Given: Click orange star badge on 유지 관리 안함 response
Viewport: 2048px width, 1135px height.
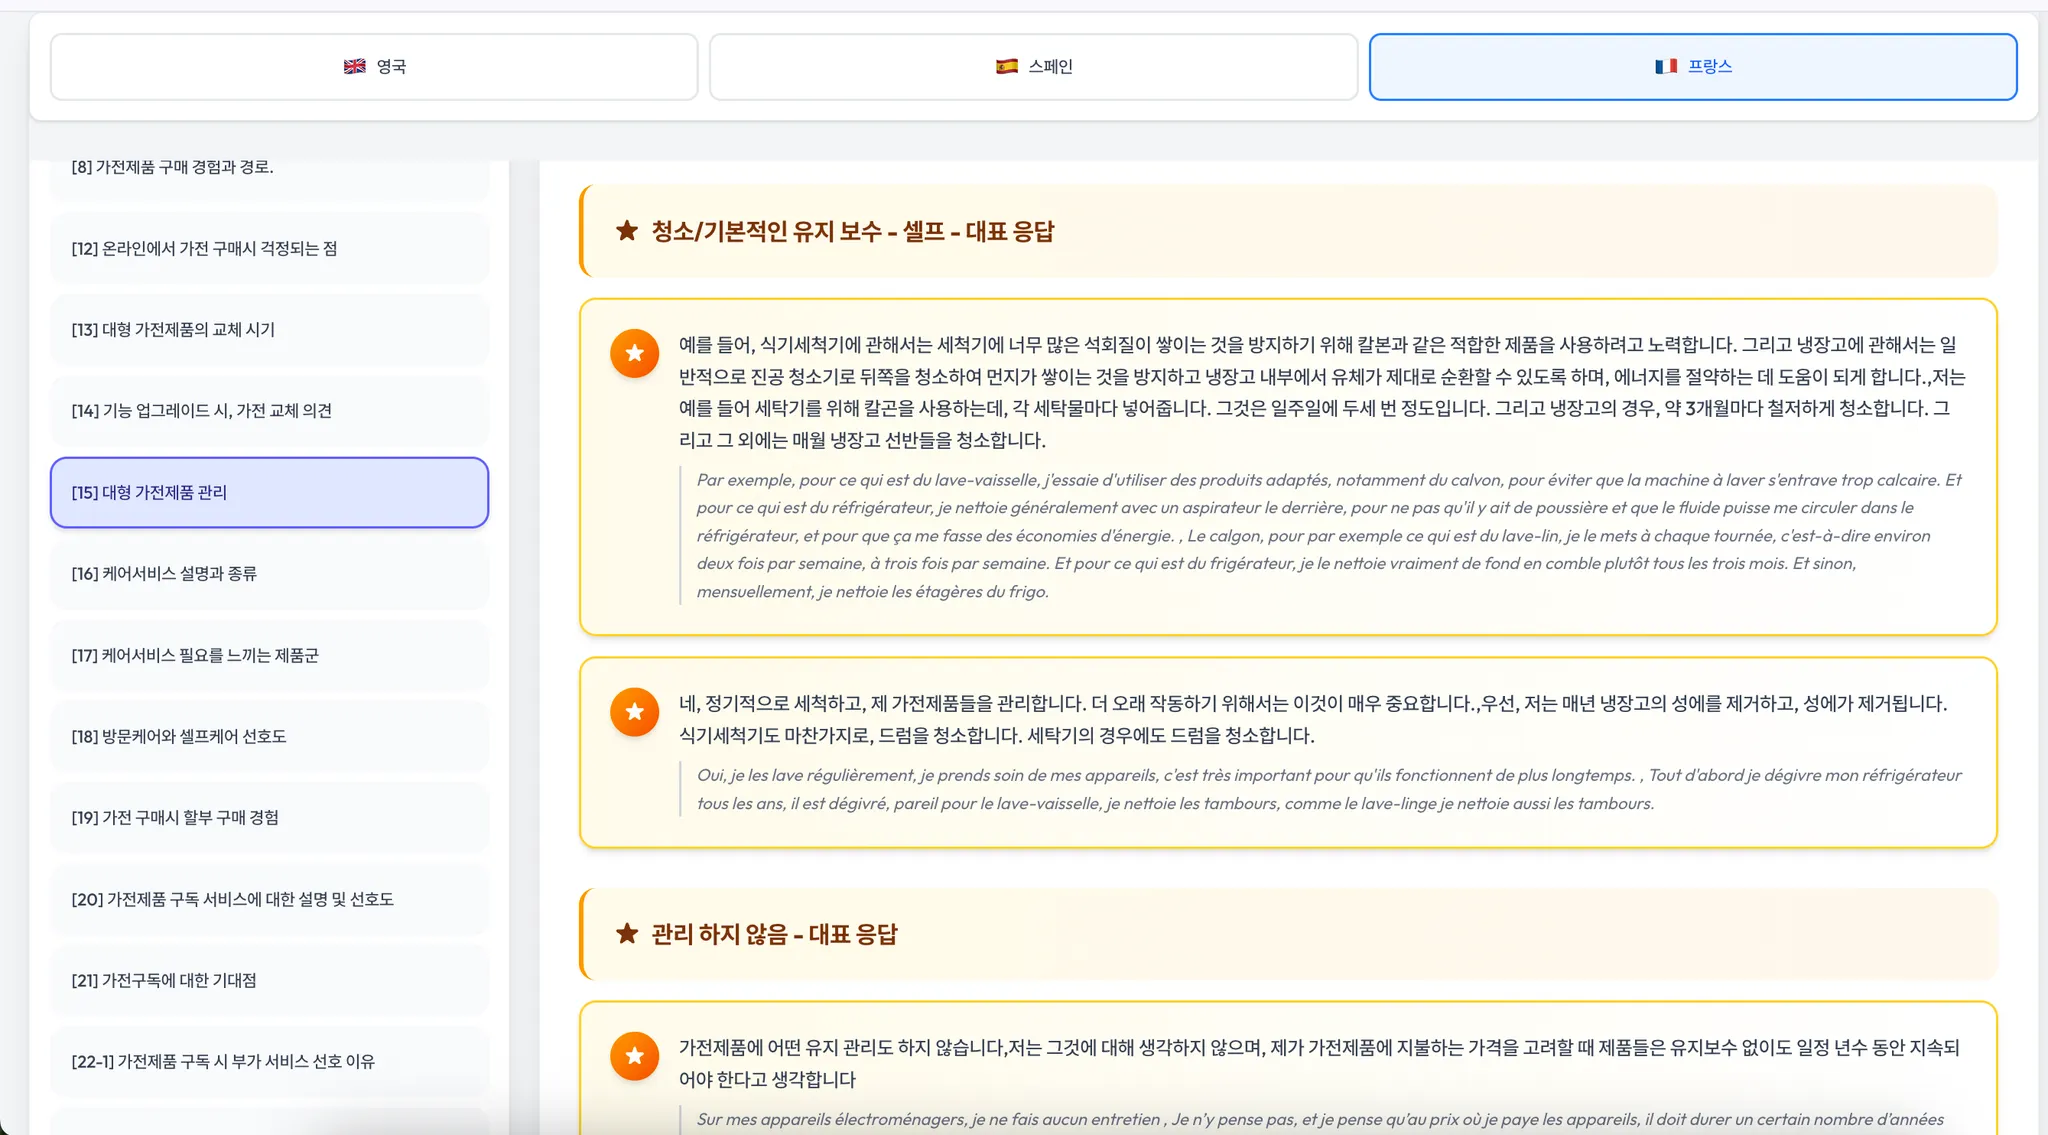Looking at the screenshot, I should click(634, 1056).
